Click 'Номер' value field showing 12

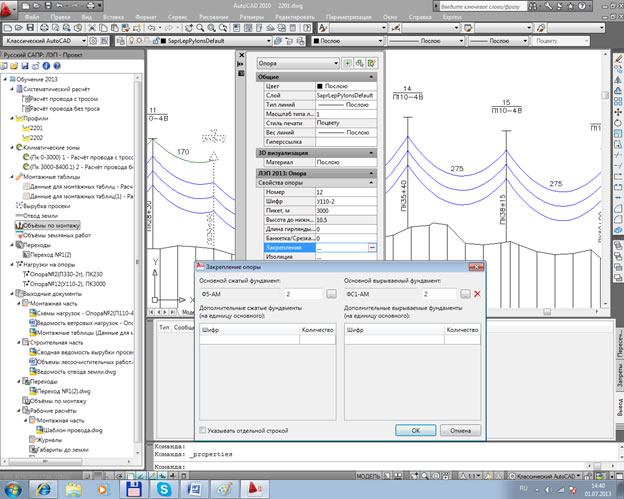coord(346,192)
